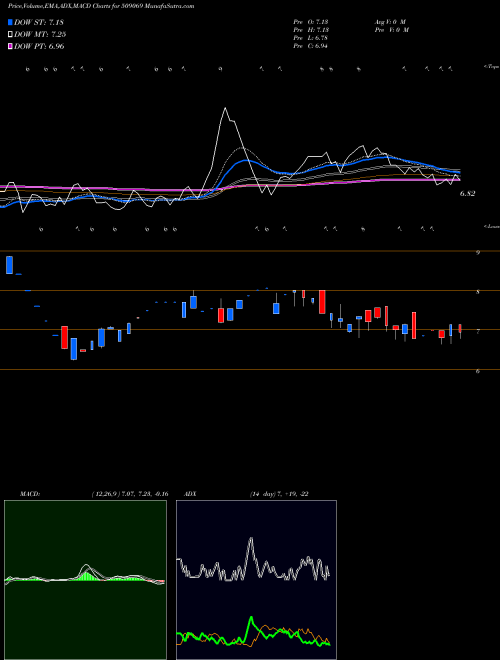Click the 'Pre O: 7.18' value

[x=311, y=22]
